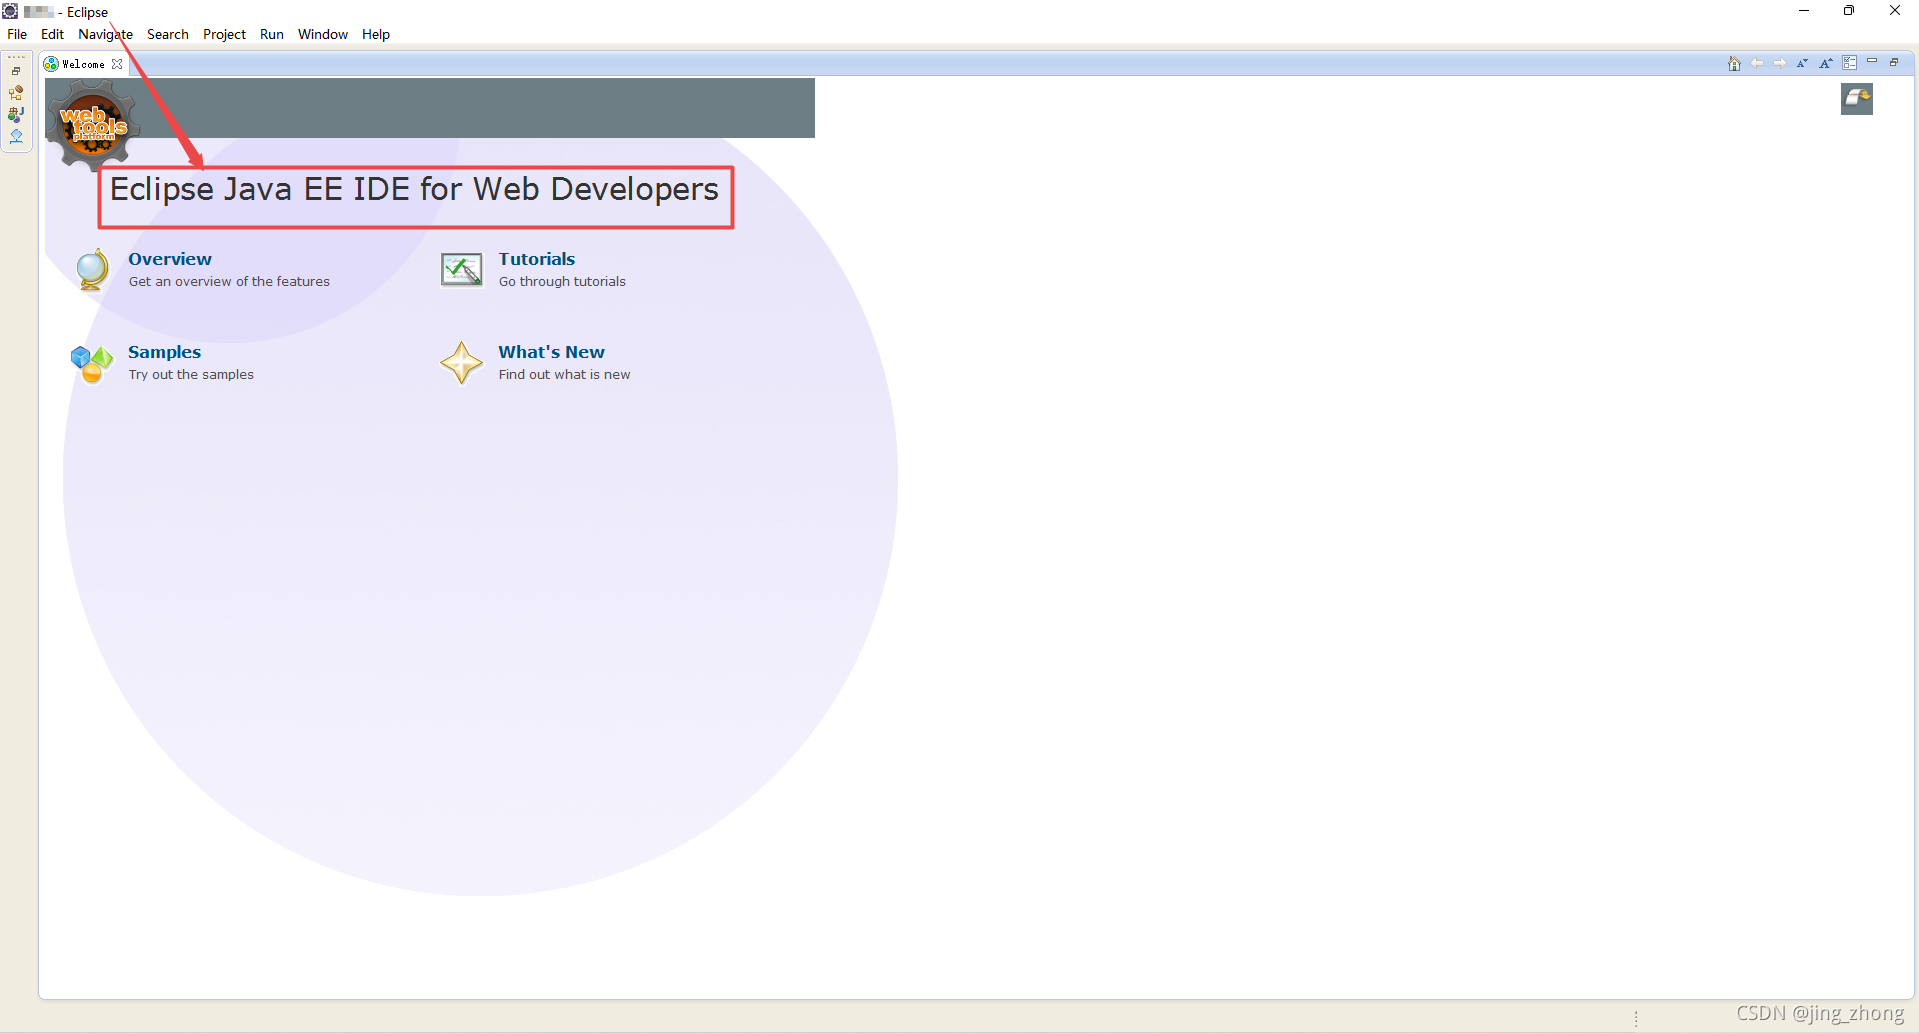Click 'Get an overview of the features' text
Image resolution: width=1919 pixels, height=1034 pixels.
click(229, 282)
